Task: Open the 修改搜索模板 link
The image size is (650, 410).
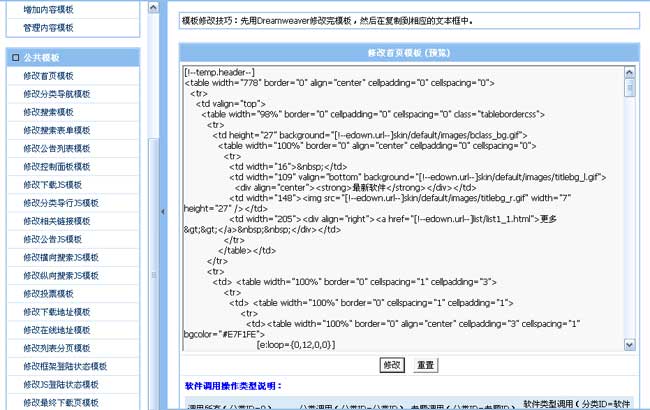Action: (x=48, y=112)
